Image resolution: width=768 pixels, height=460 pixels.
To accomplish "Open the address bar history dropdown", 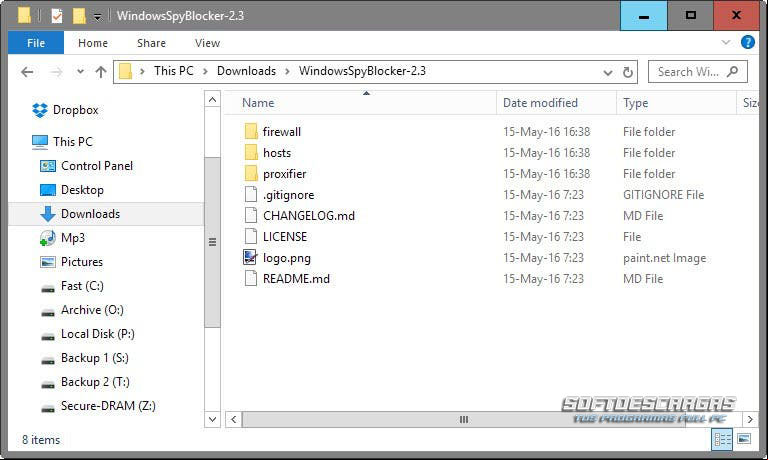I will pos(608,73).
